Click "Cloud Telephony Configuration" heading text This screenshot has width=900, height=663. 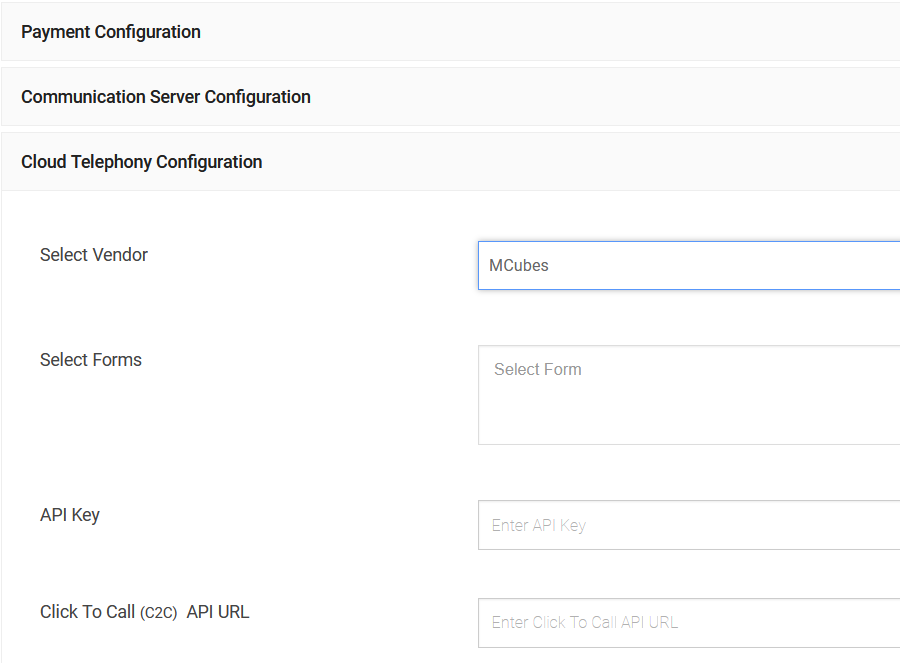[142, 162]
